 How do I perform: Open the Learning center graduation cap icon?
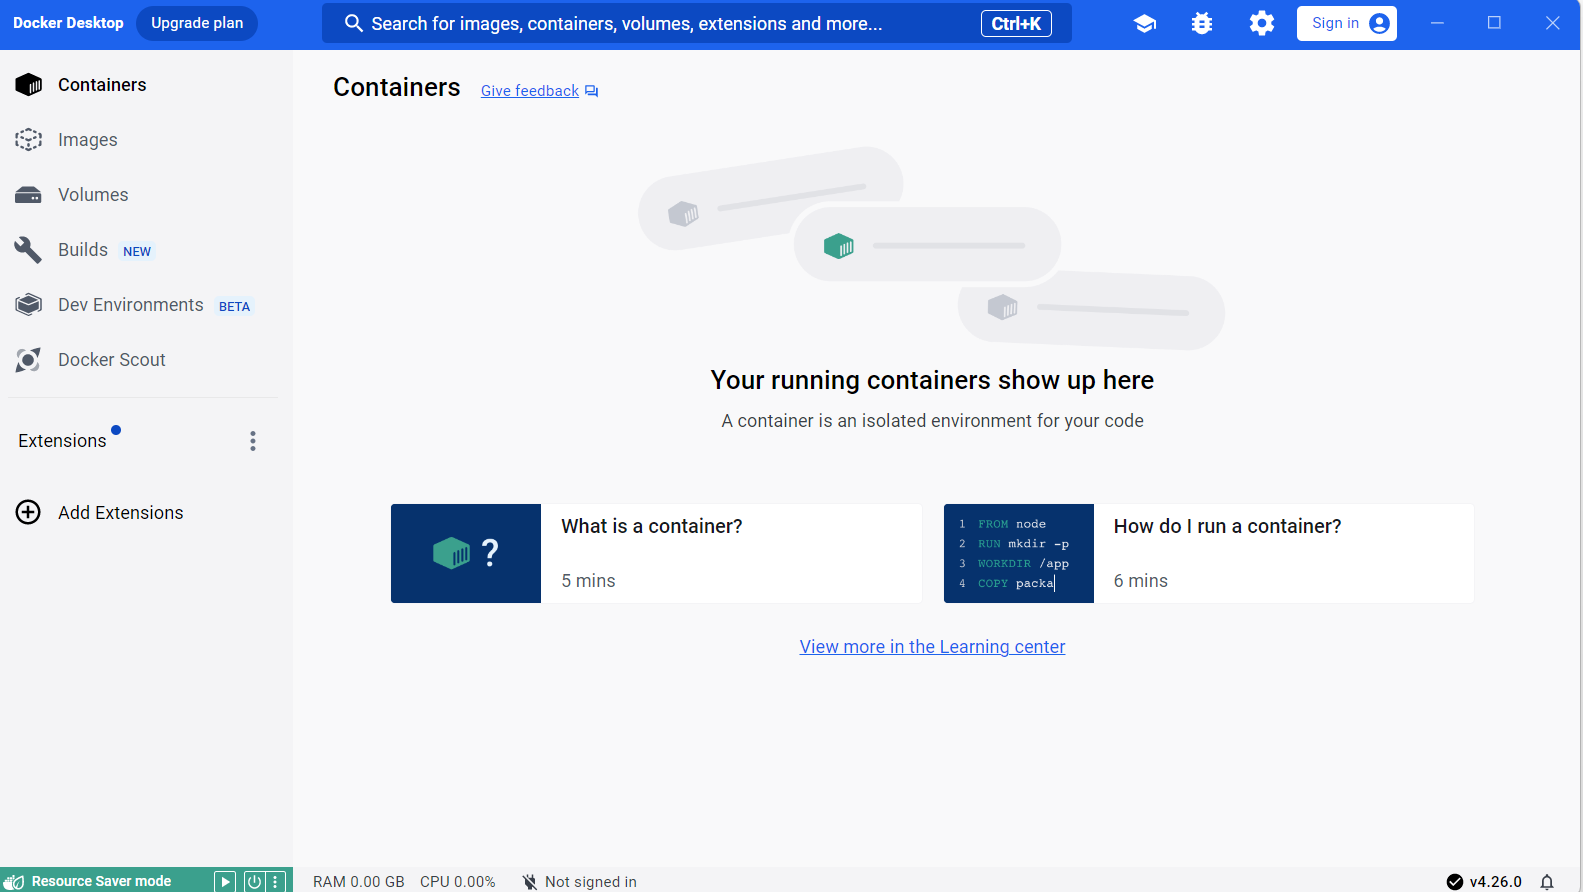[x=1145, y=24]
